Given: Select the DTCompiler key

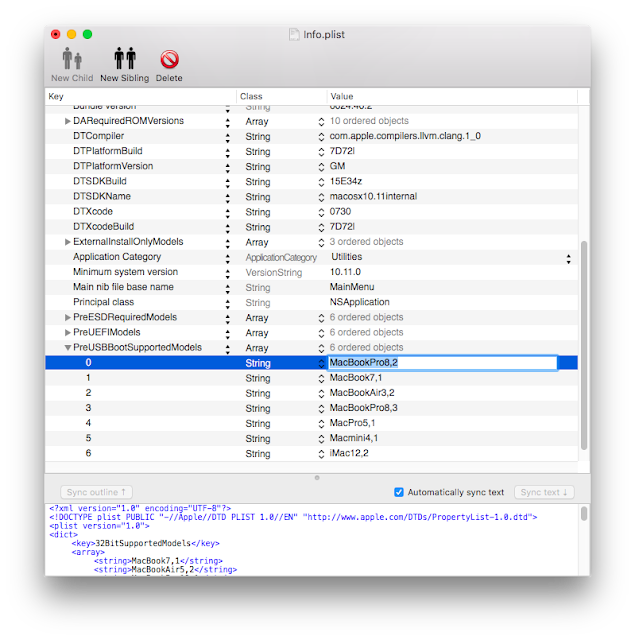Looking at the screenshot, I should (x=98, y=136).
